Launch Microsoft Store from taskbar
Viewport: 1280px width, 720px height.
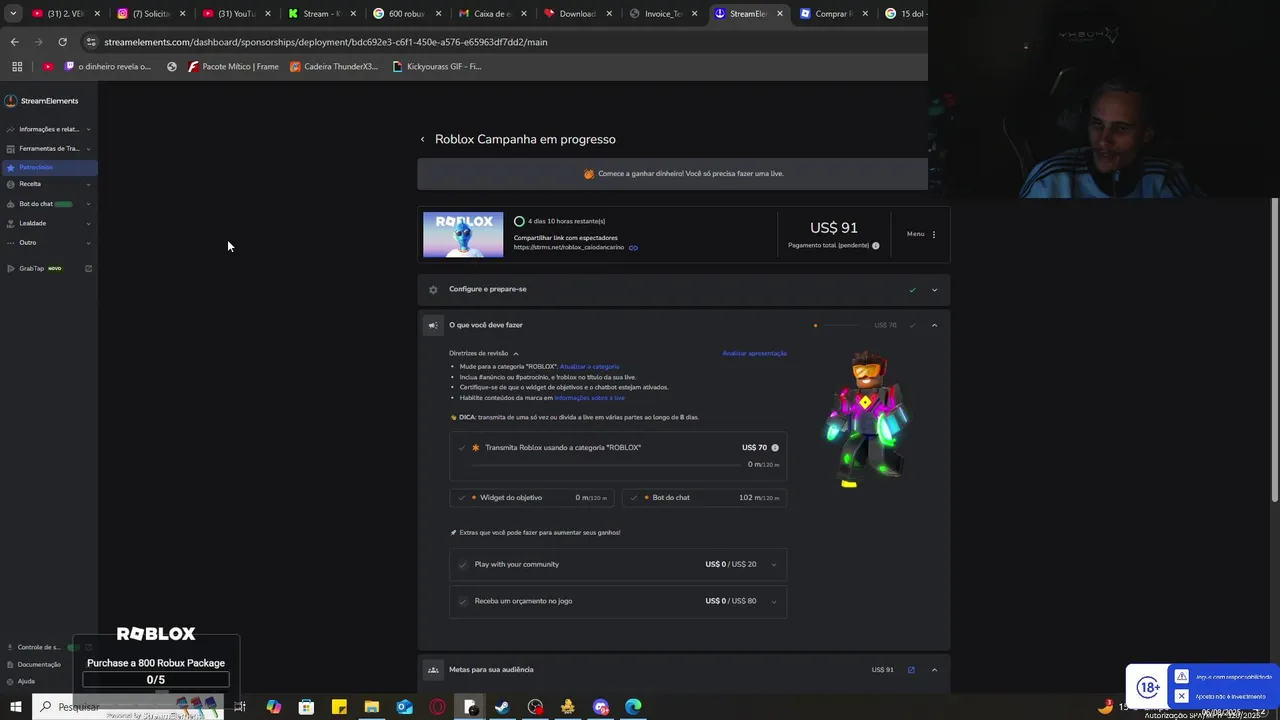click(x=306, y=707)
